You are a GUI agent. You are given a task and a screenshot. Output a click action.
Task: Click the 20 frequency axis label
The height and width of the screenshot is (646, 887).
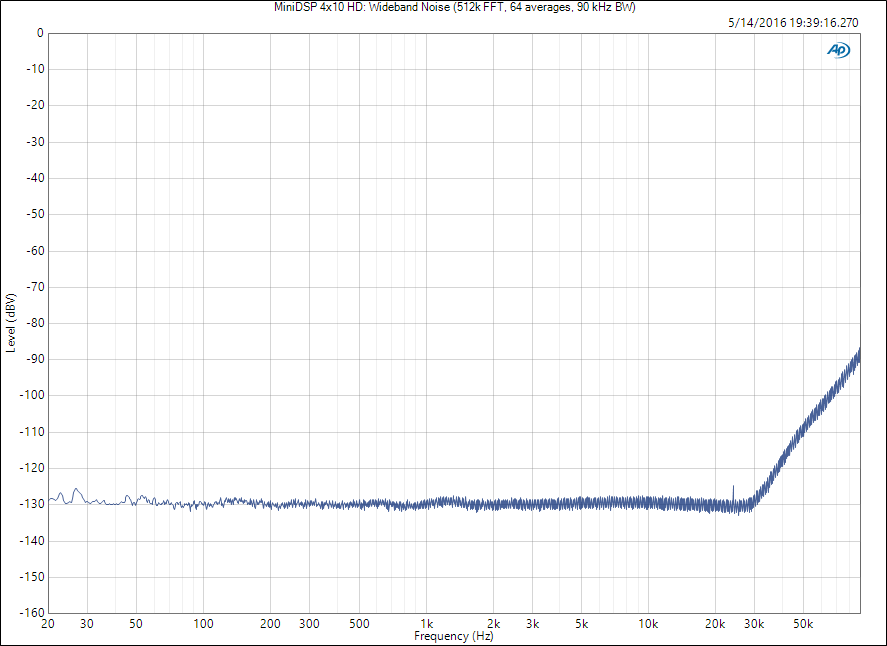point(48,624)
